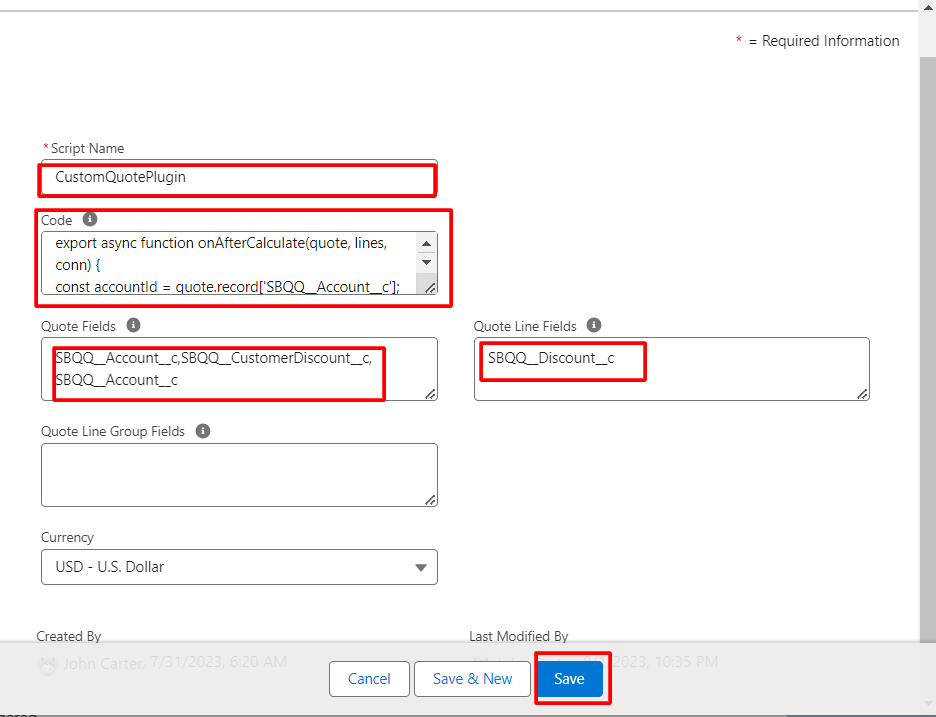Click the empty Quote Line Group Fields box

[x=237, y=474]
